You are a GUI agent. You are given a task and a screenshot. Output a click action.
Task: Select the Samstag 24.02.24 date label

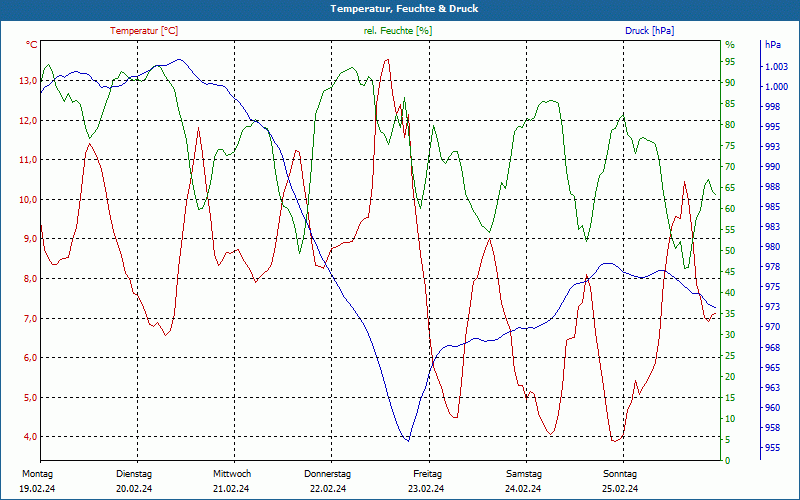(523, 481)
